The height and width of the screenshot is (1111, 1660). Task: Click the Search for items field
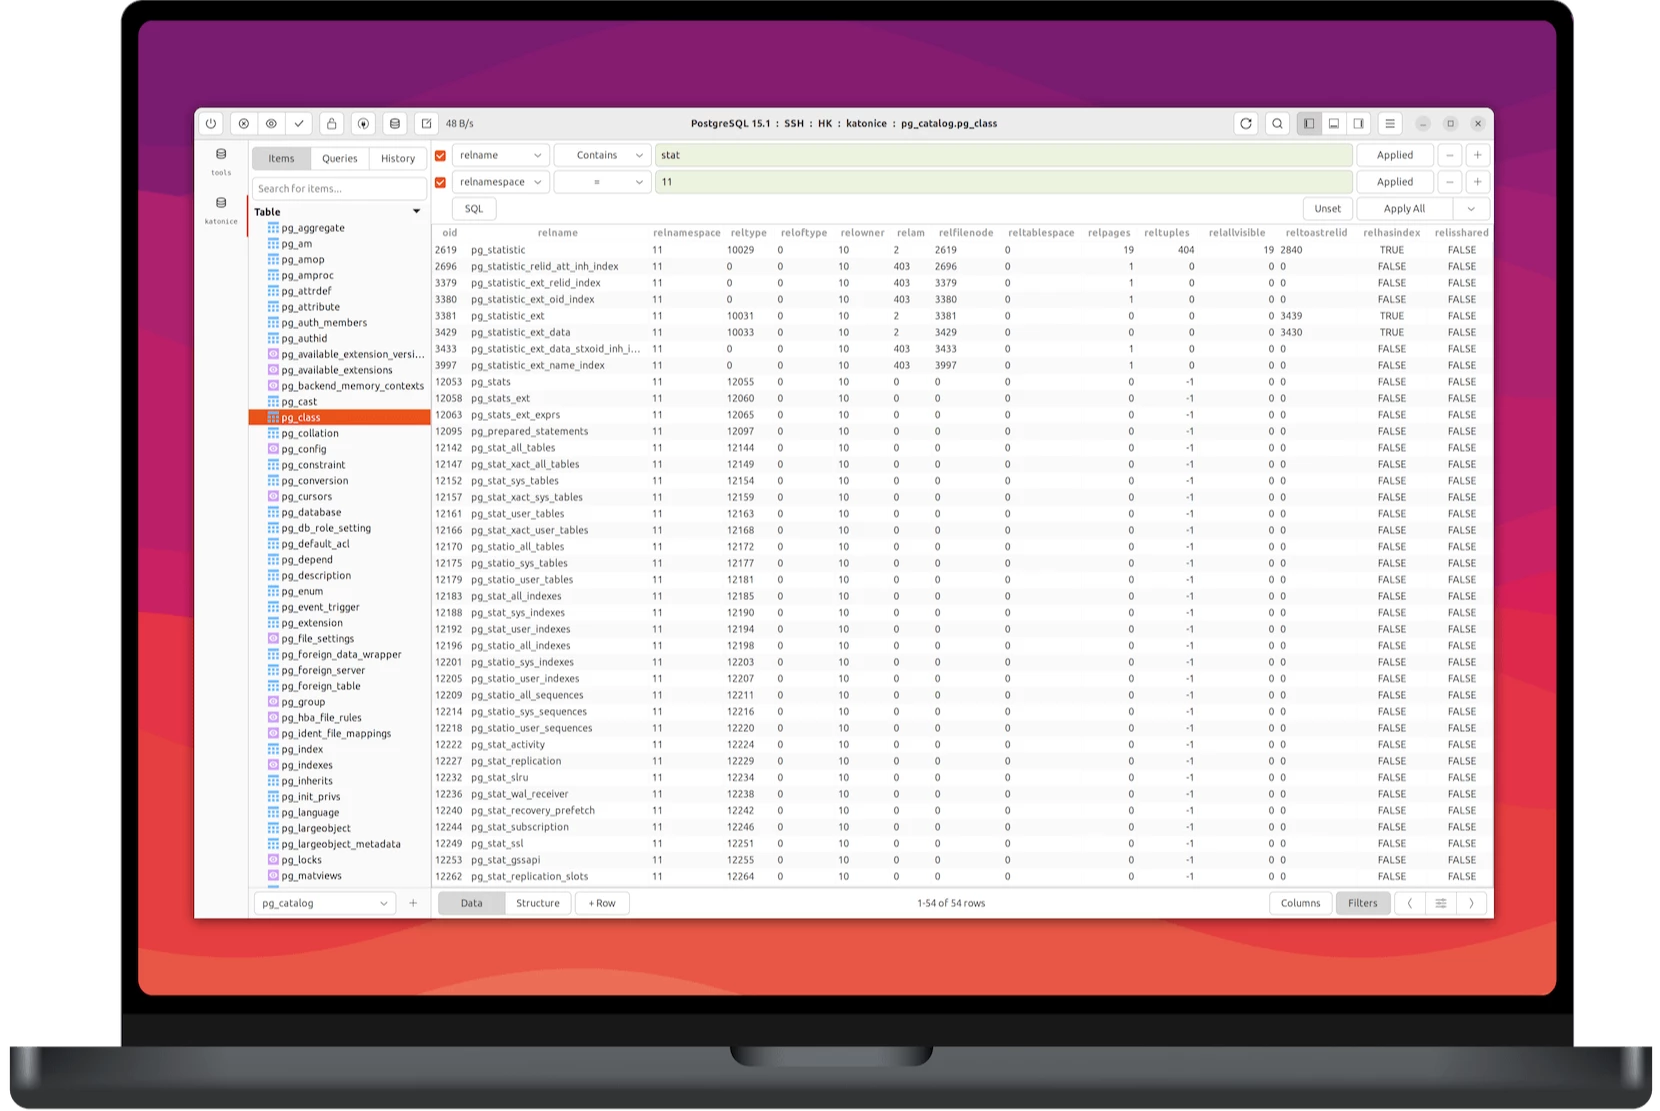click(338, 188)
